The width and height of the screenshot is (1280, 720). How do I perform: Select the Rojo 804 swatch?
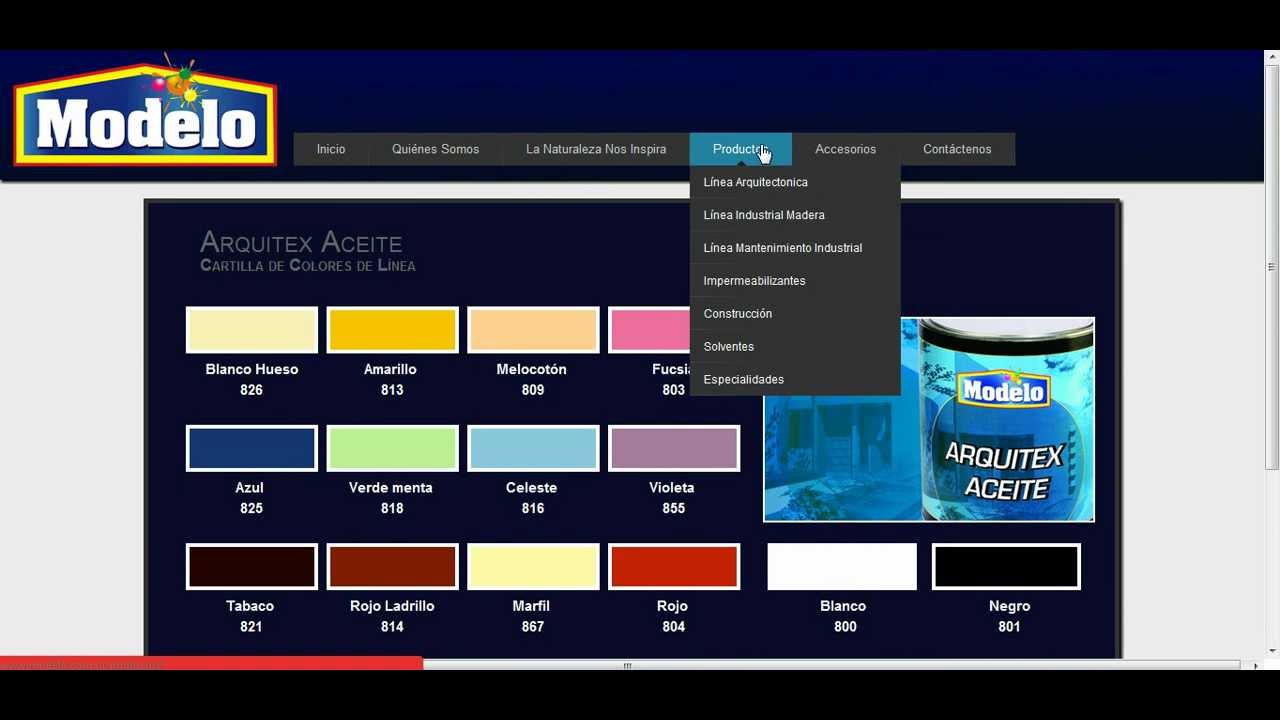[674, 567]
